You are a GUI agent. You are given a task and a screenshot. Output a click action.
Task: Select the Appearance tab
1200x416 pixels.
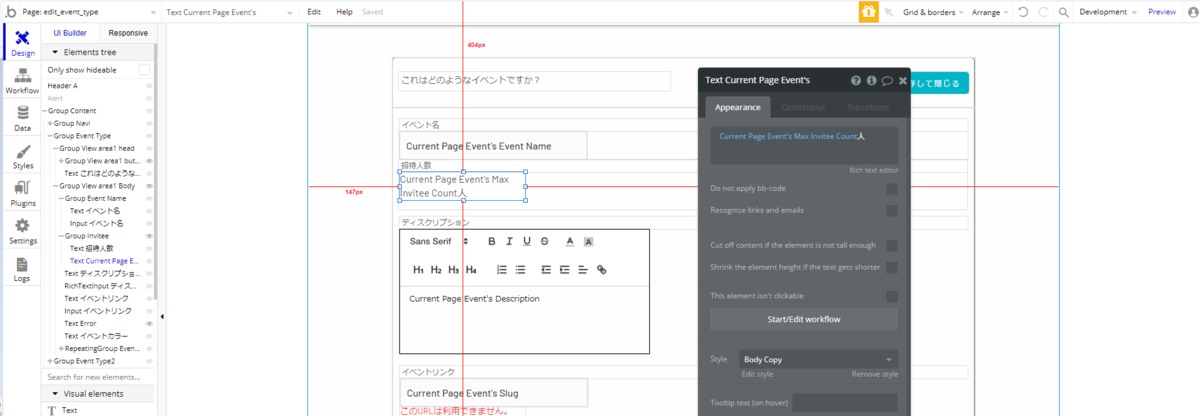click(x=738, y=107)
